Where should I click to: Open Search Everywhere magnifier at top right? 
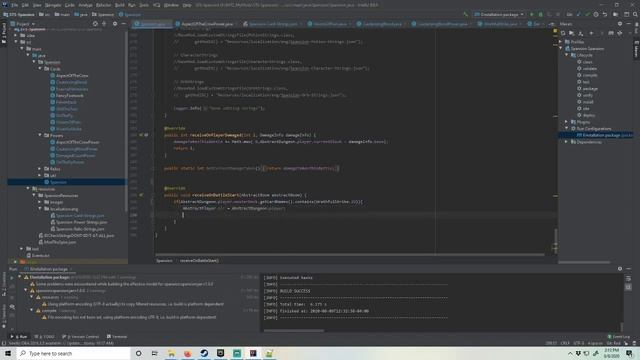coord(635,14)
